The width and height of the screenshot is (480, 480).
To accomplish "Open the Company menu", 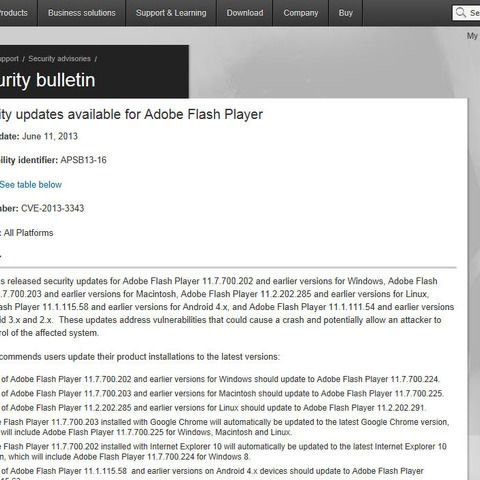I will (x=301, y=13).
